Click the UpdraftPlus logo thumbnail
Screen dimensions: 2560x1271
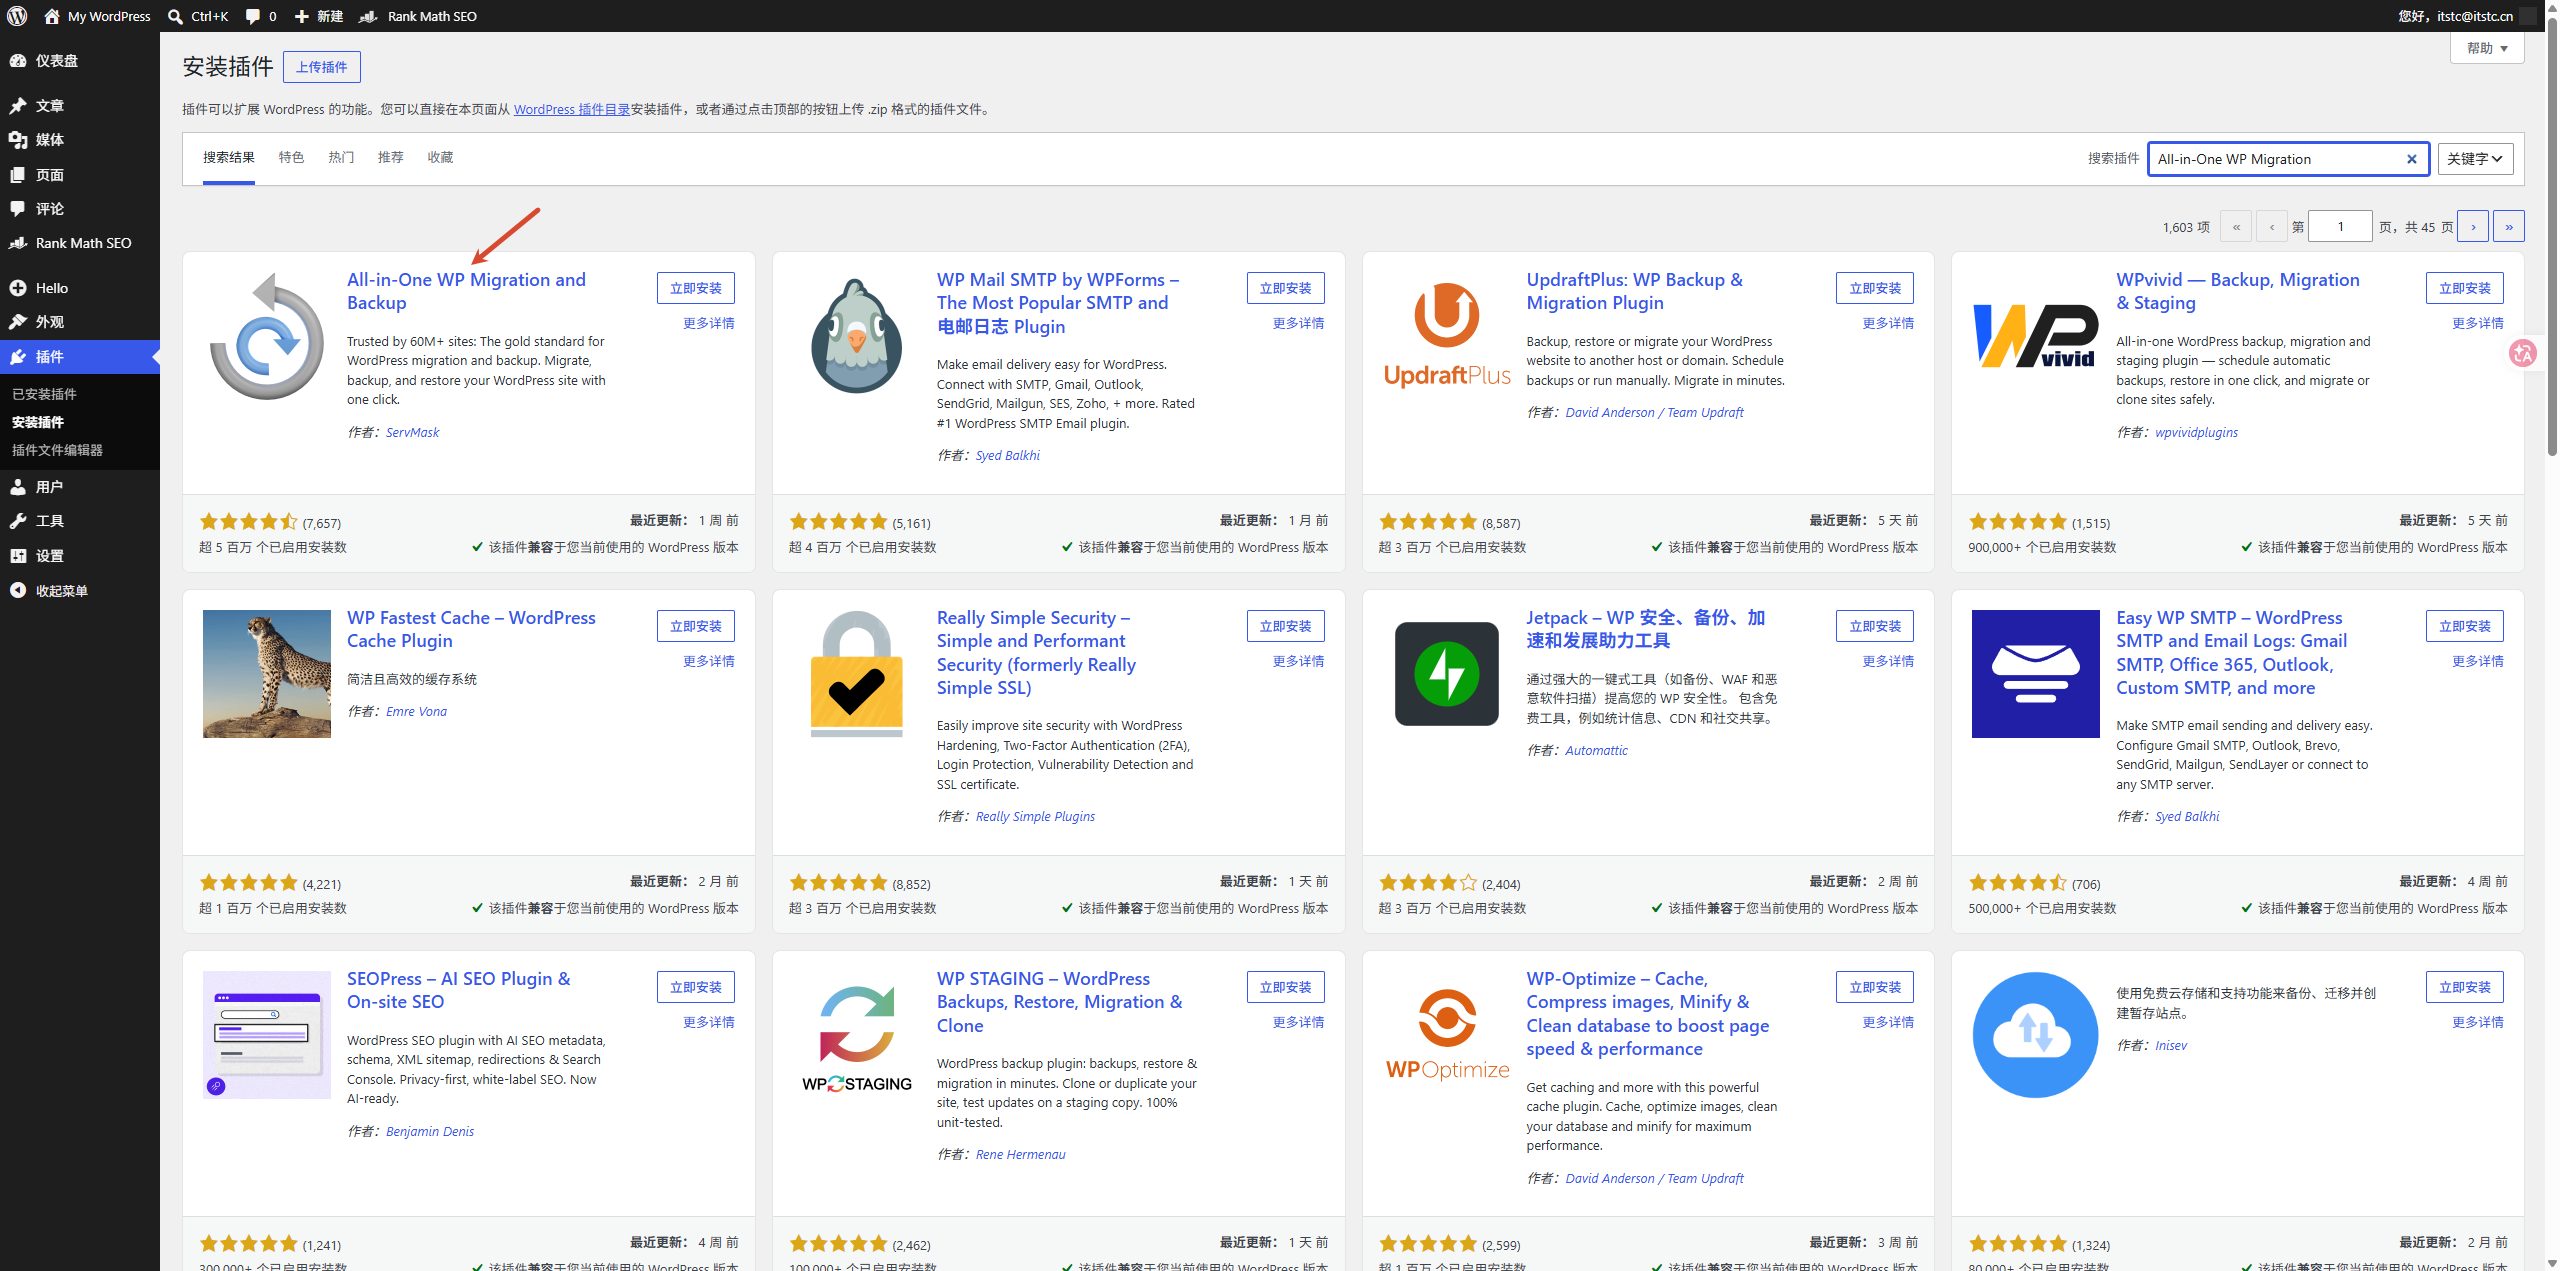click(1446, 336)
